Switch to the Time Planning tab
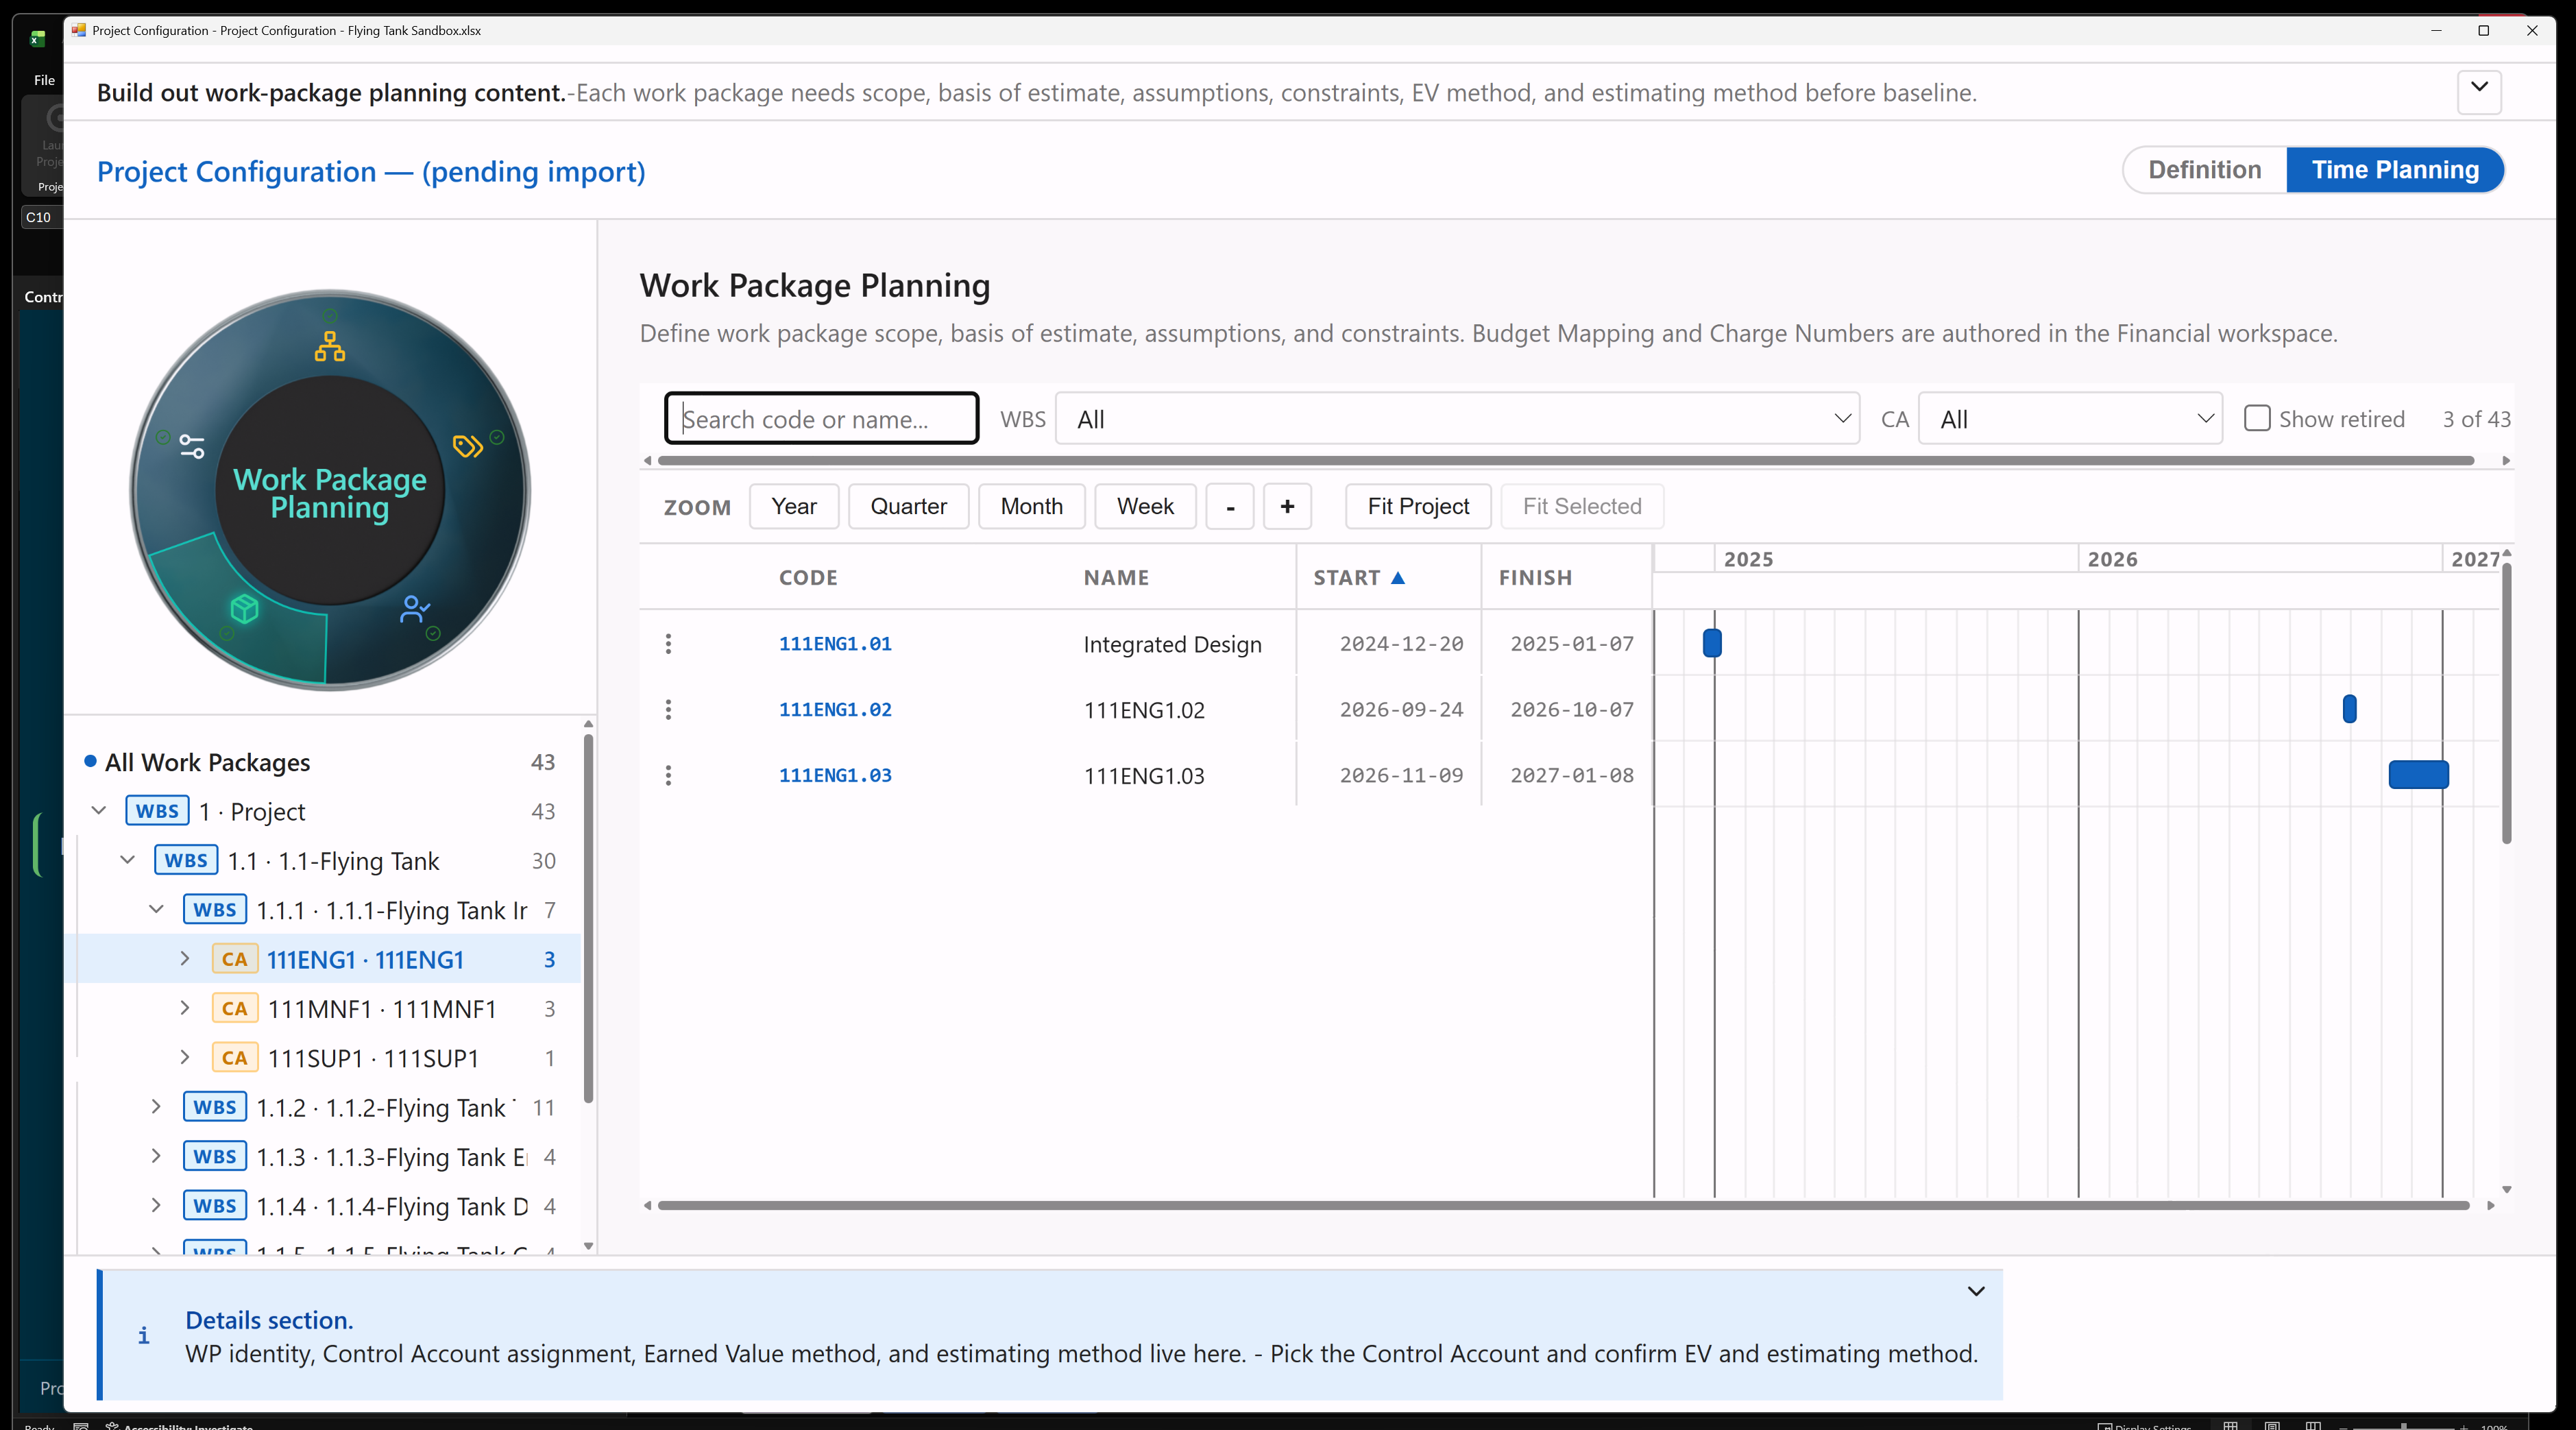 pyautogui.click(x=2395, y=170)
